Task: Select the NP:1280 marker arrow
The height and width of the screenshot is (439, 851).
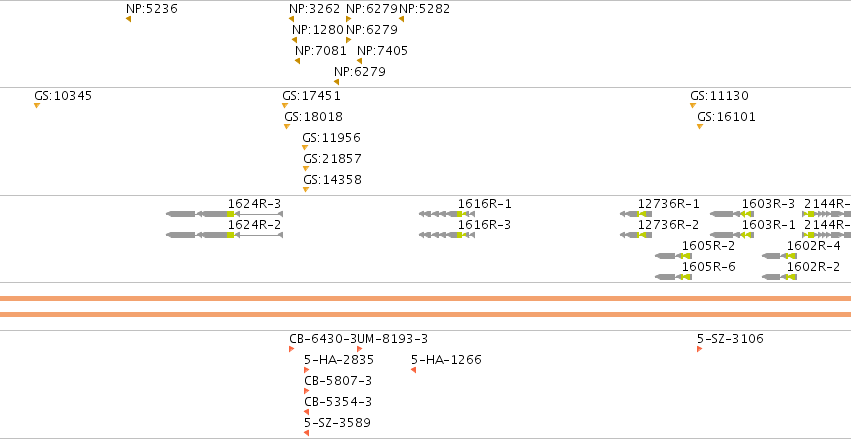Action: [295, 40]
